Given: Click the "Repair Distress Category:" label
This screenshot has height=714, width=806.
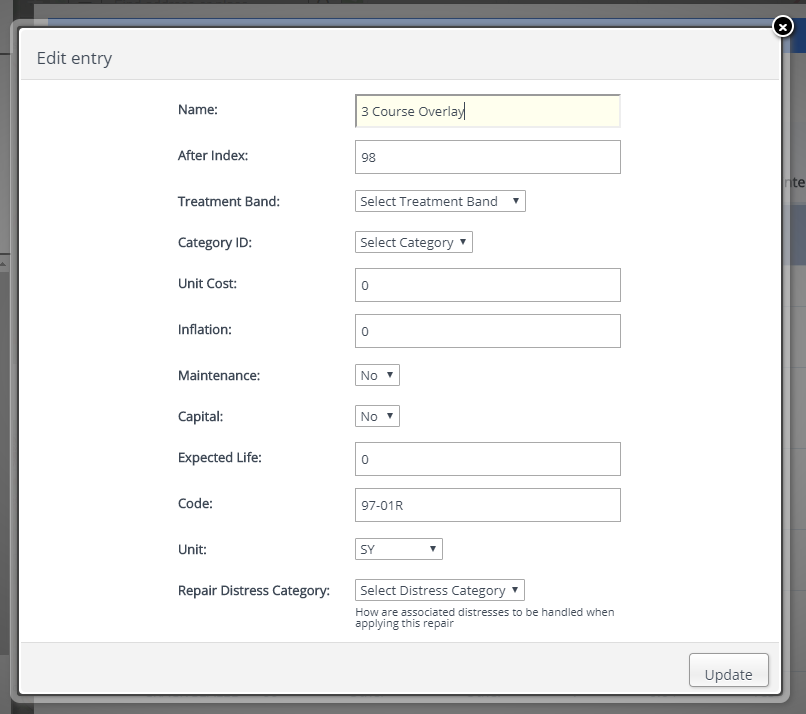Looking at the screenshot, I should click(x=253, y=590).
